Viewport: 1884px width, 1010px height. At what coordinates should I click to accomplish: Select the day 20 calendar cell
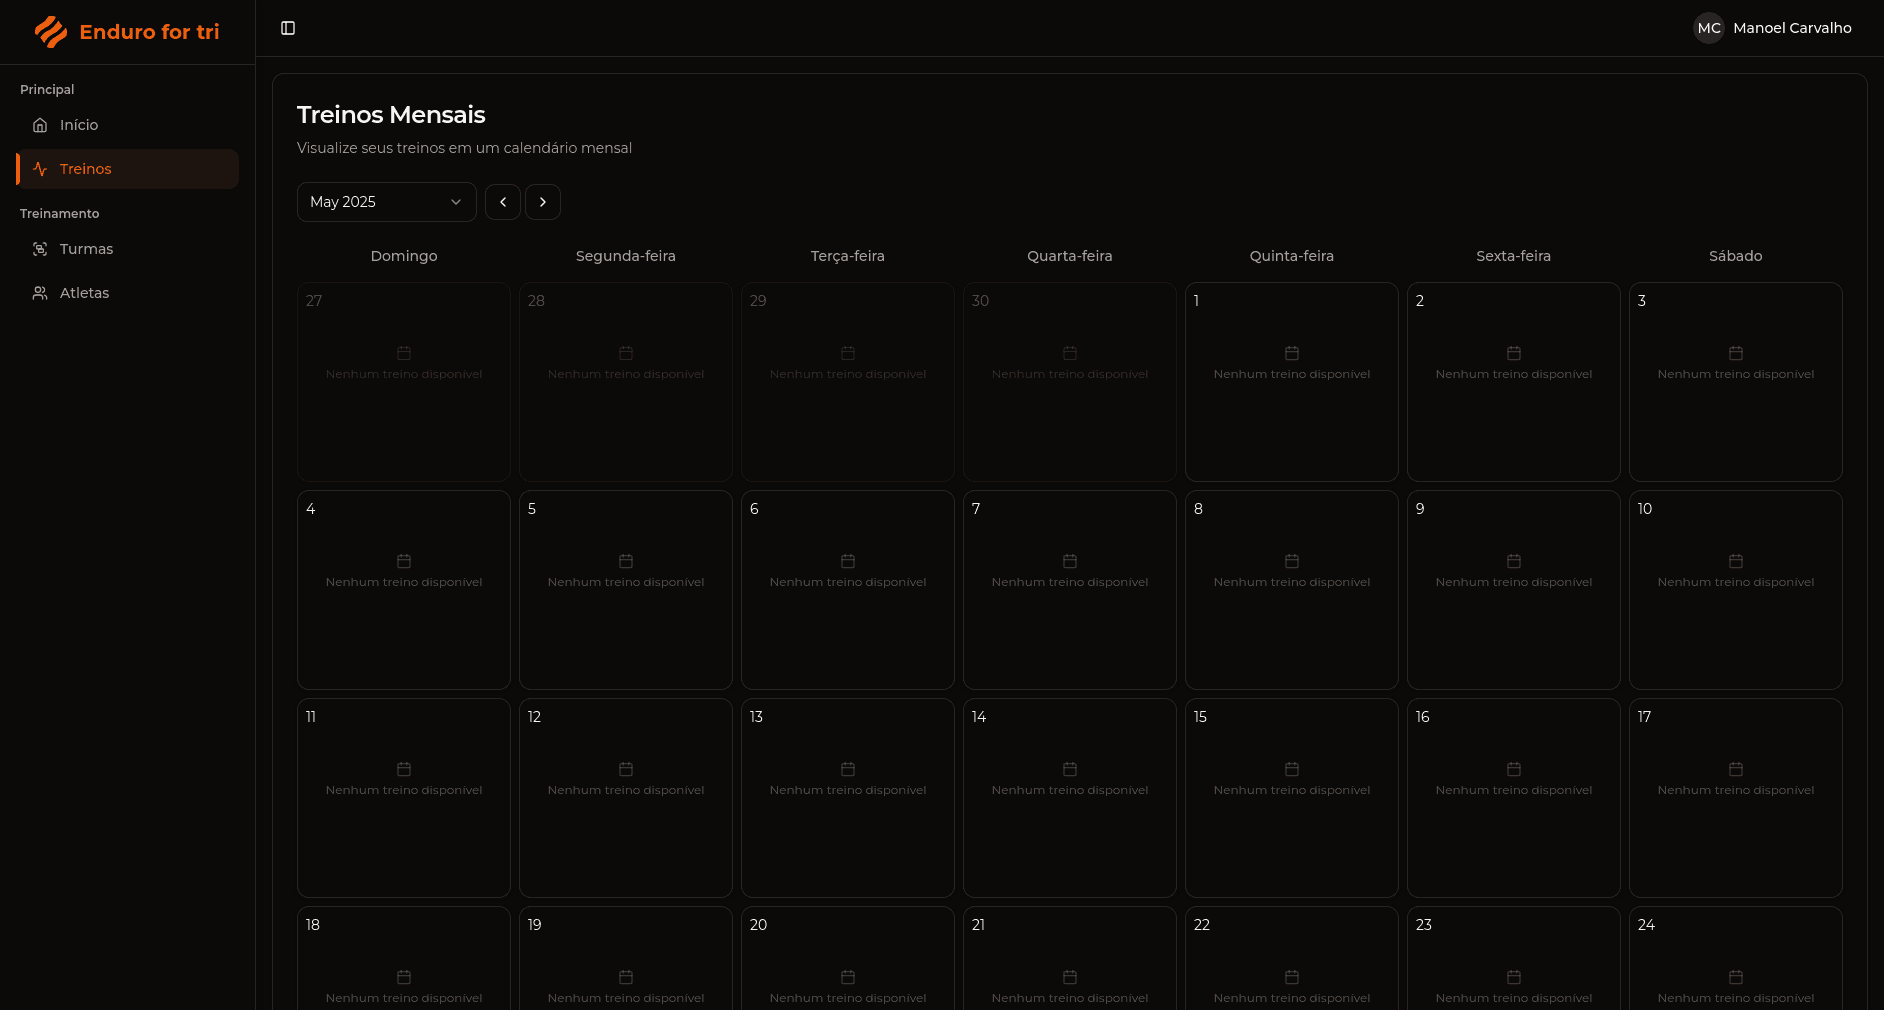coord(848,958)
